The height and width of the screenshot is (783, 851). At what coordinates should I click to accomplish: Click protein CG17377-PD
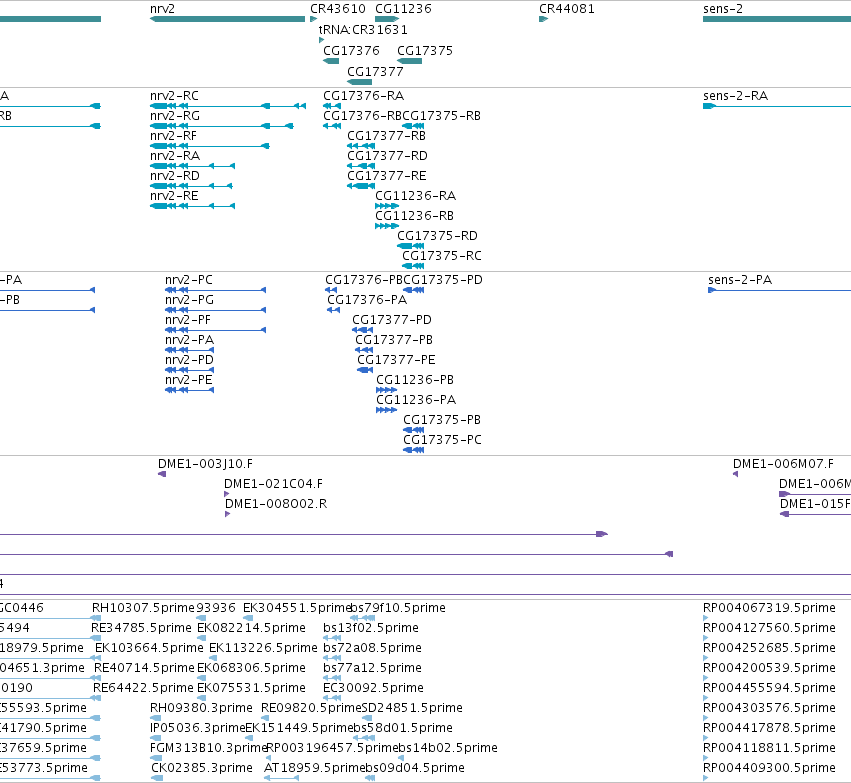[x=392, y=321]
